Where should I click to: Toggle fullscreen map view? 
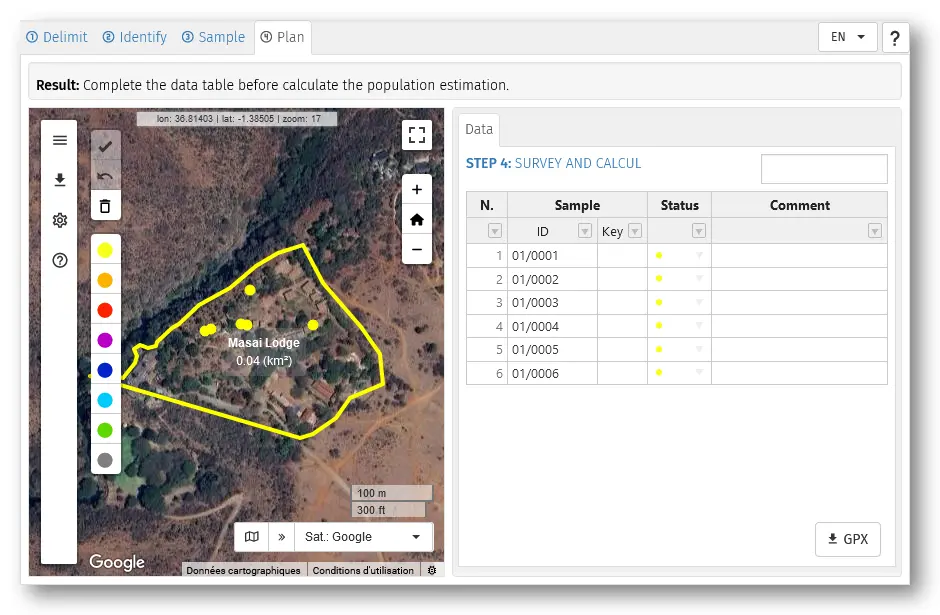416,135
